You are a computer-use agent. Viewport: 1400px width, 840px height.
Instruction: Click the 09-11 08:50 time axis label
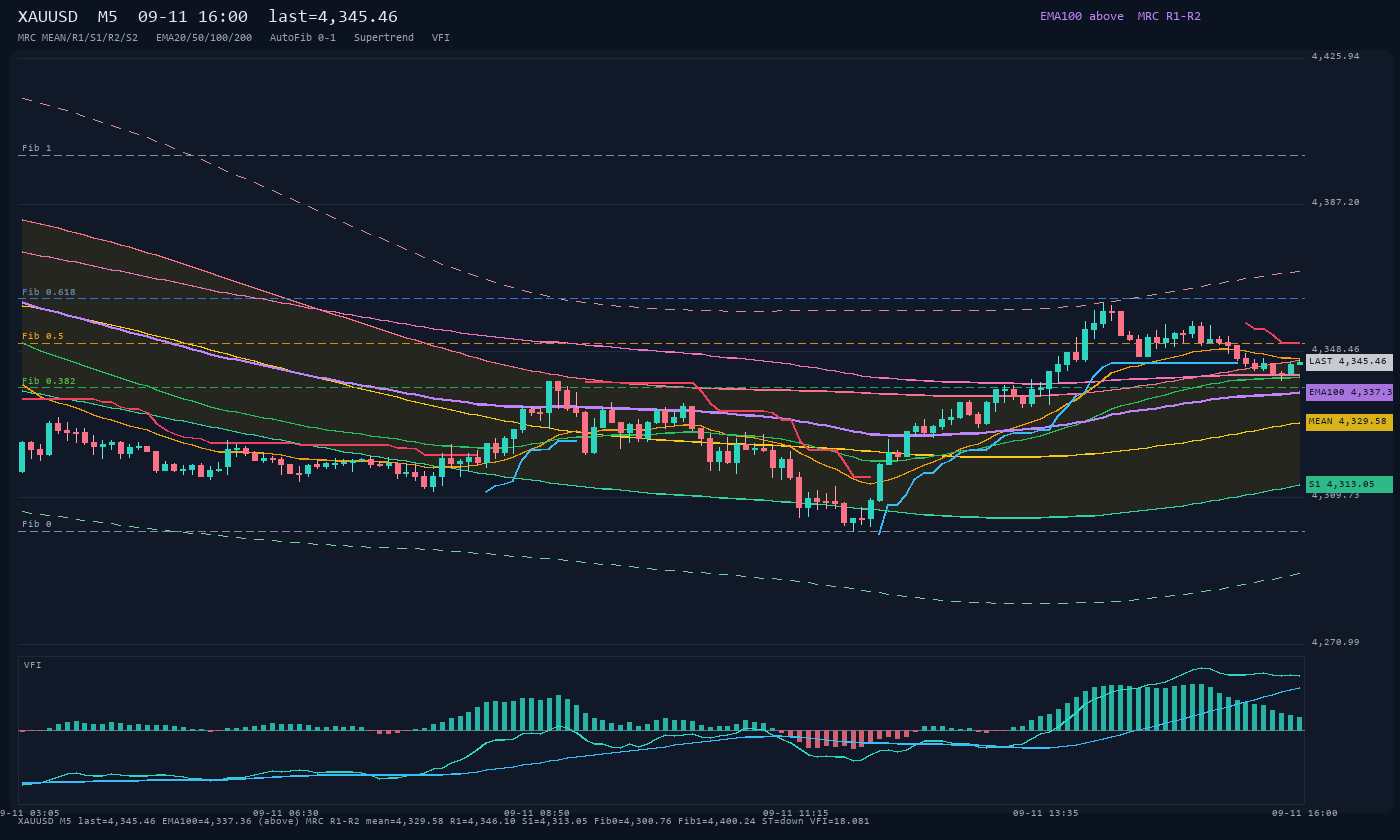pyautogui.click(x=537, y=813)
